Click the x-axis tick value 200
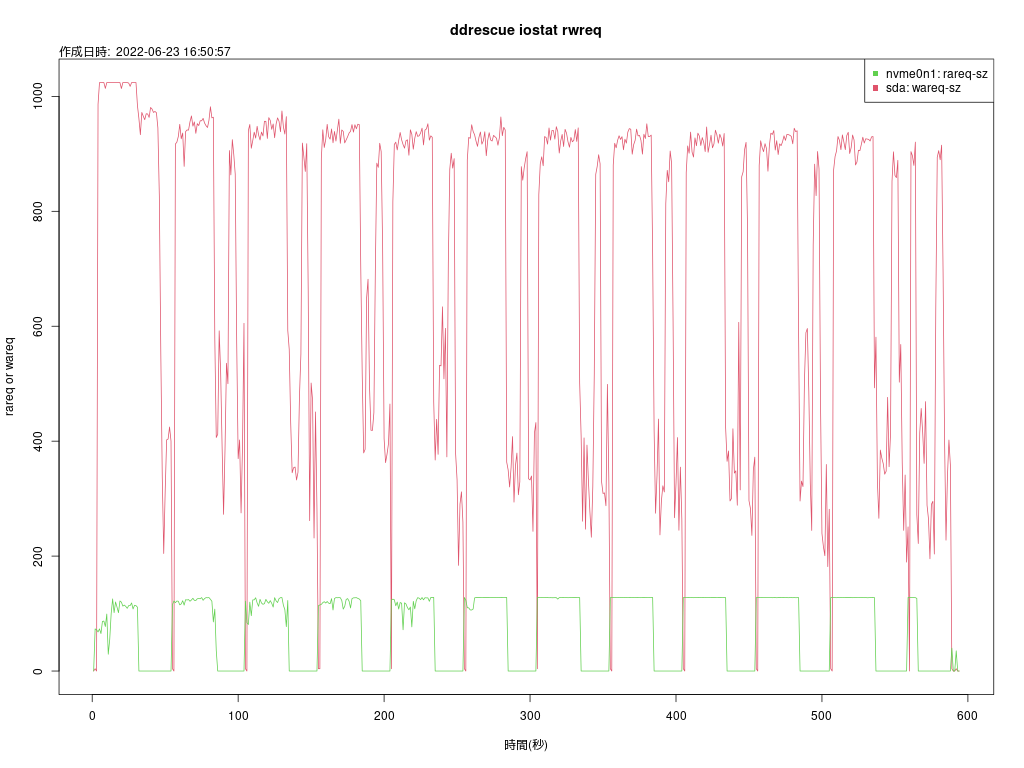 [x=384, y=716]
